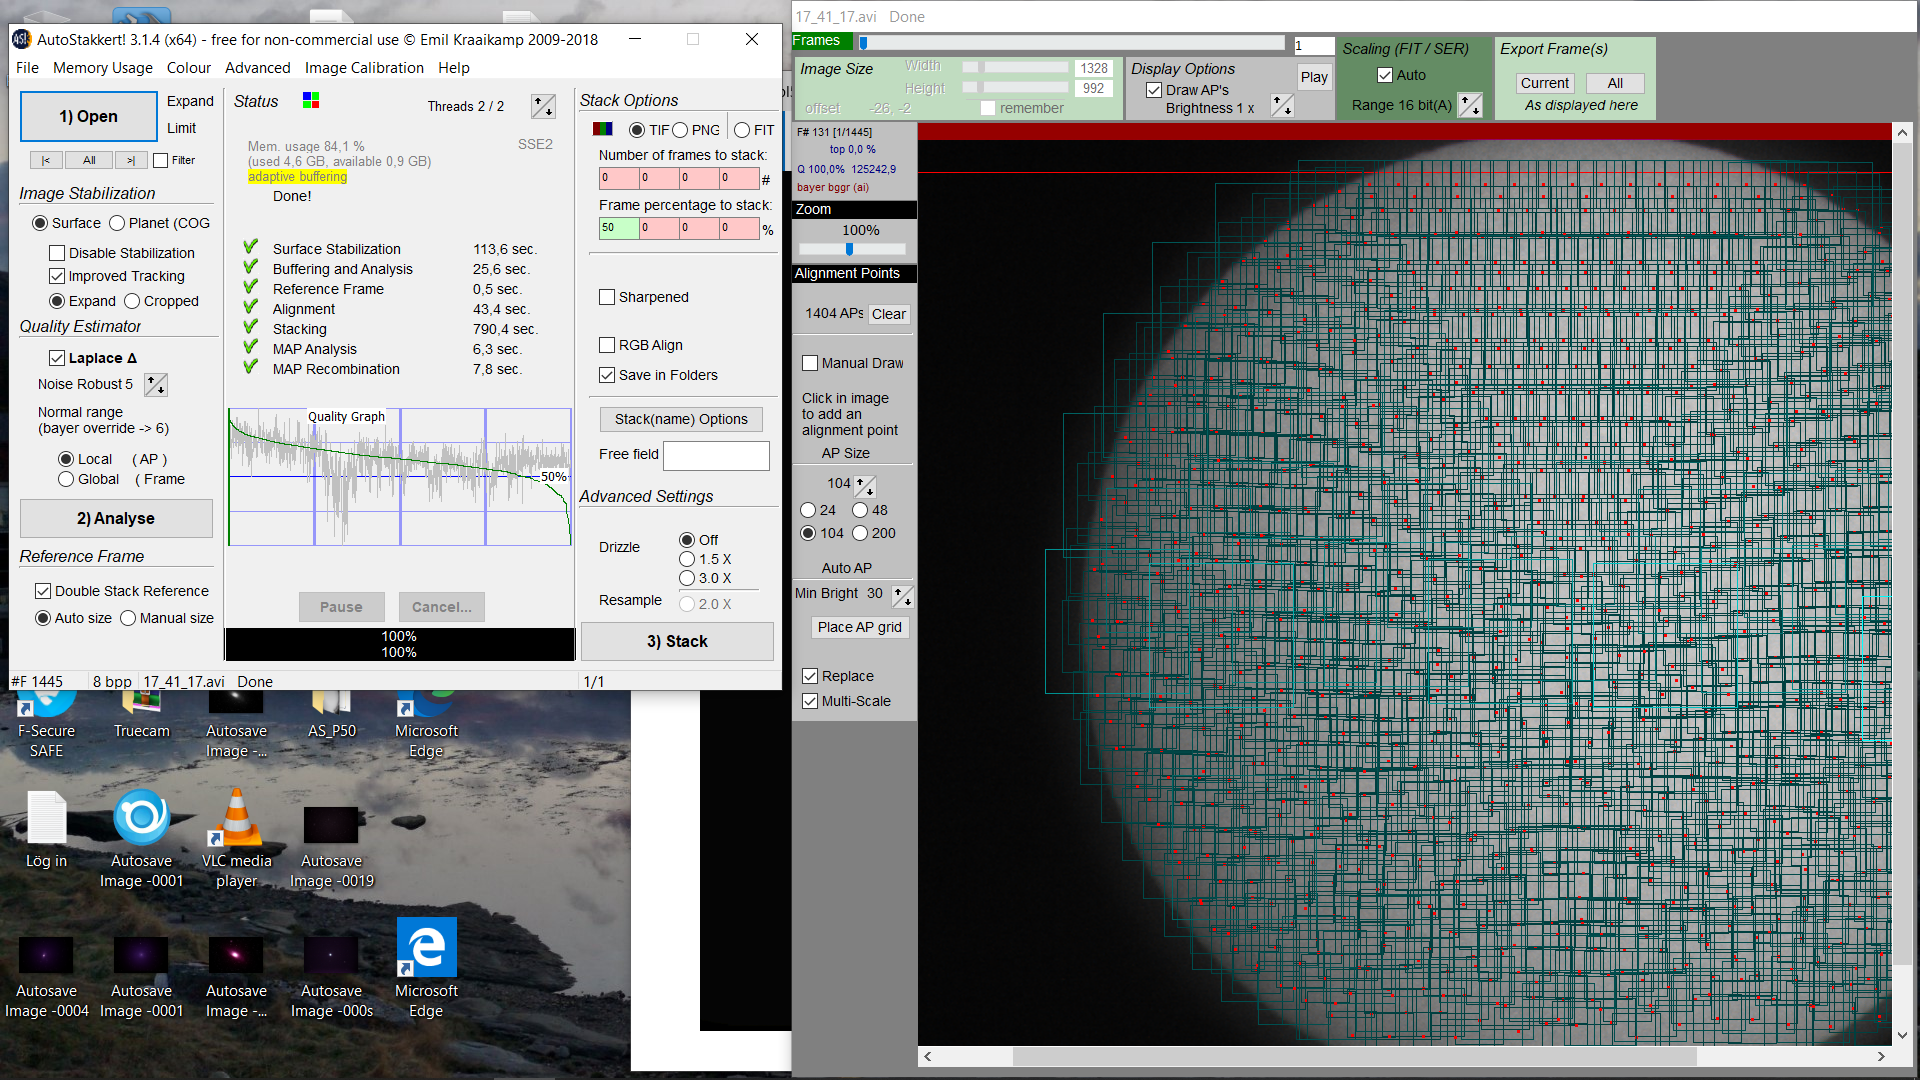Open the Memory Usage menu
The image size is (1920, 1080).
tap(103, 68)
